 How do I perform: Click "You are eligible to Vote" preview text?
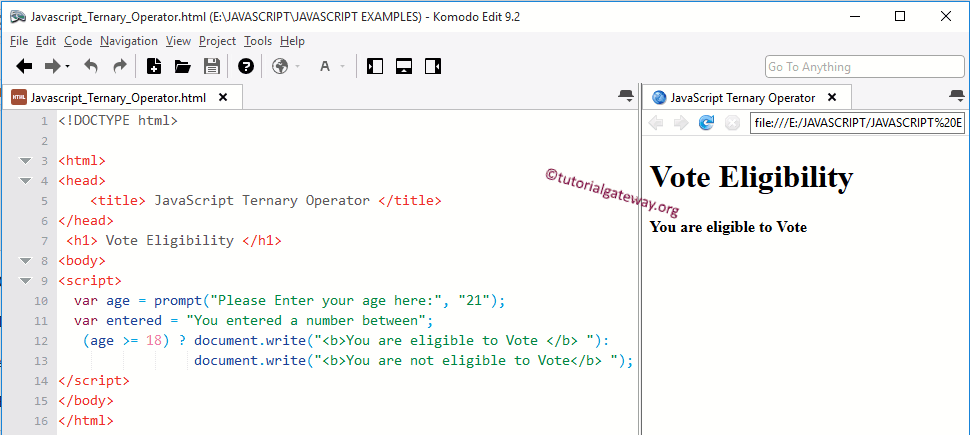[x=728, y=227]
